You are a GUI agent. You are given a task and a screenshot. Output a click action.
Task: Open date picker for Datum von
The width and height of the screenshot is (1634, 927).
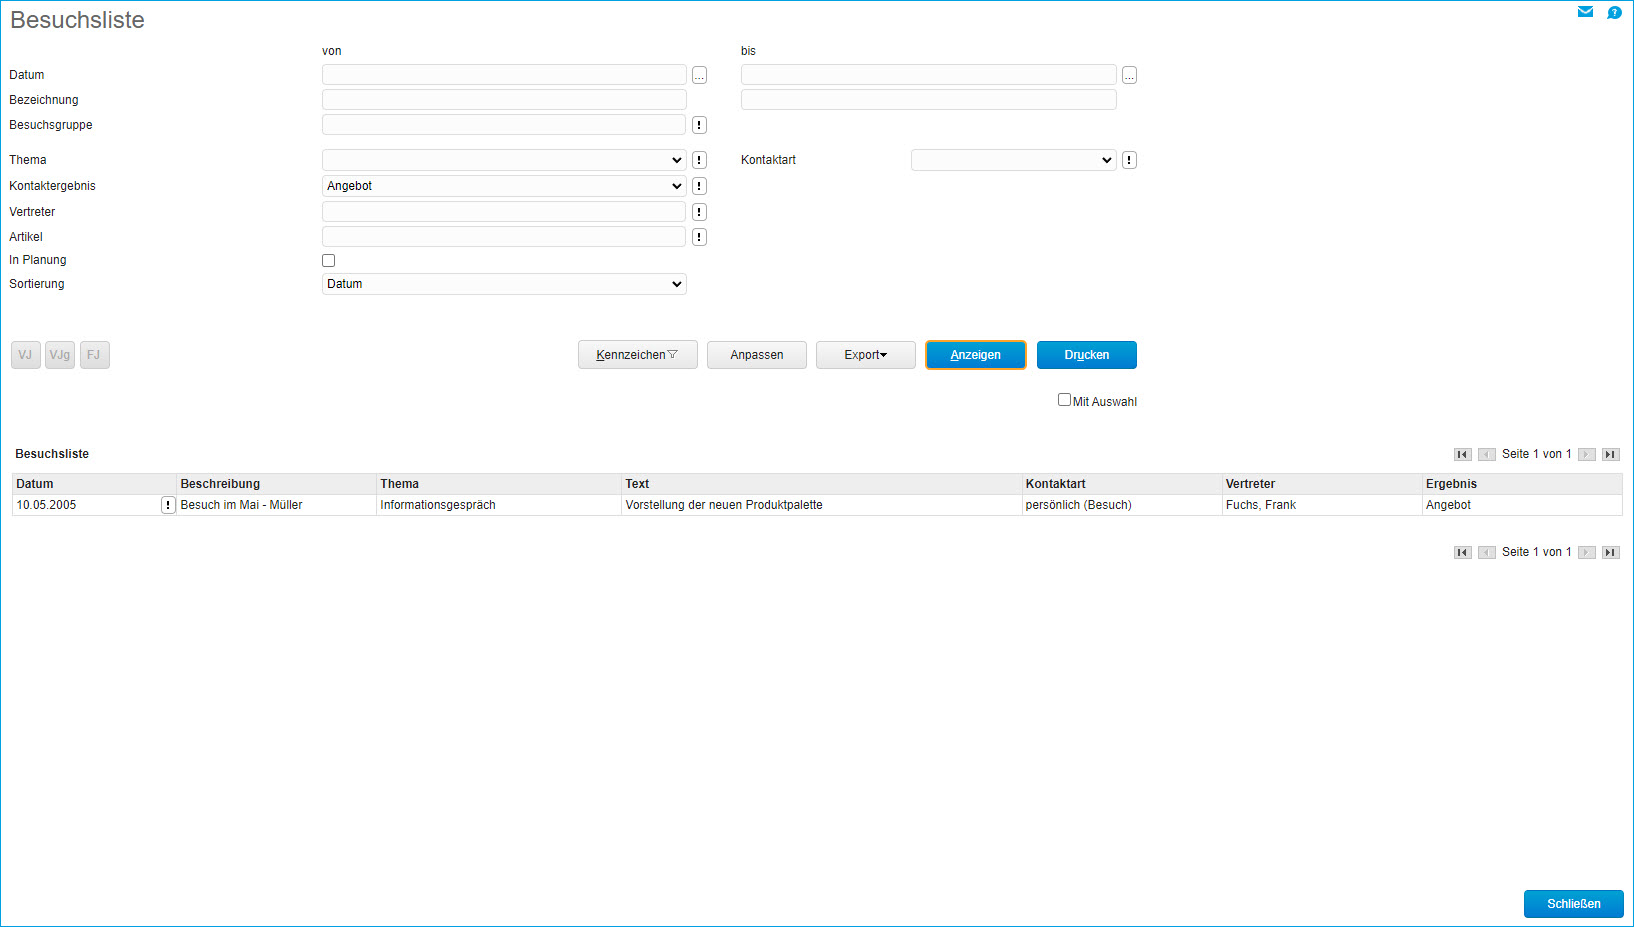pos(699,76)
